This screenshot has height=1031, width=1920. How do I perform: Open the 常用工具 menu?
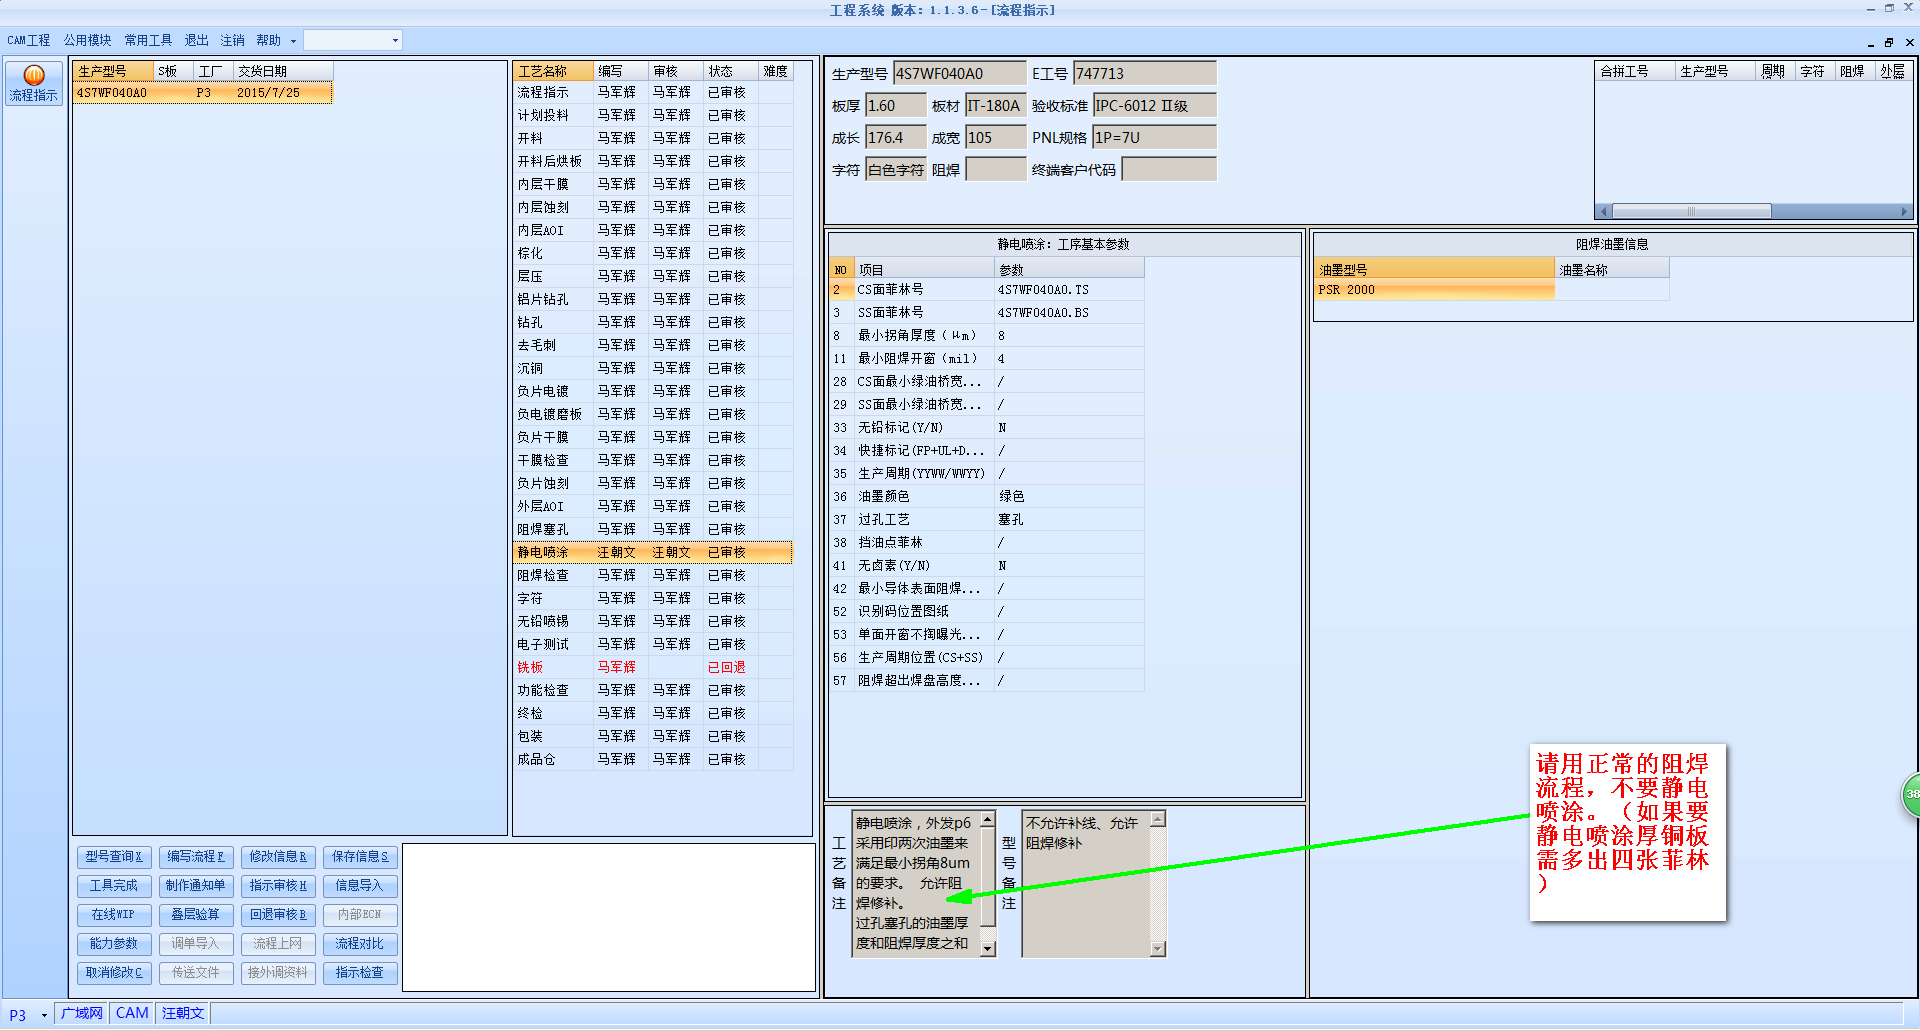click(148, 41)
